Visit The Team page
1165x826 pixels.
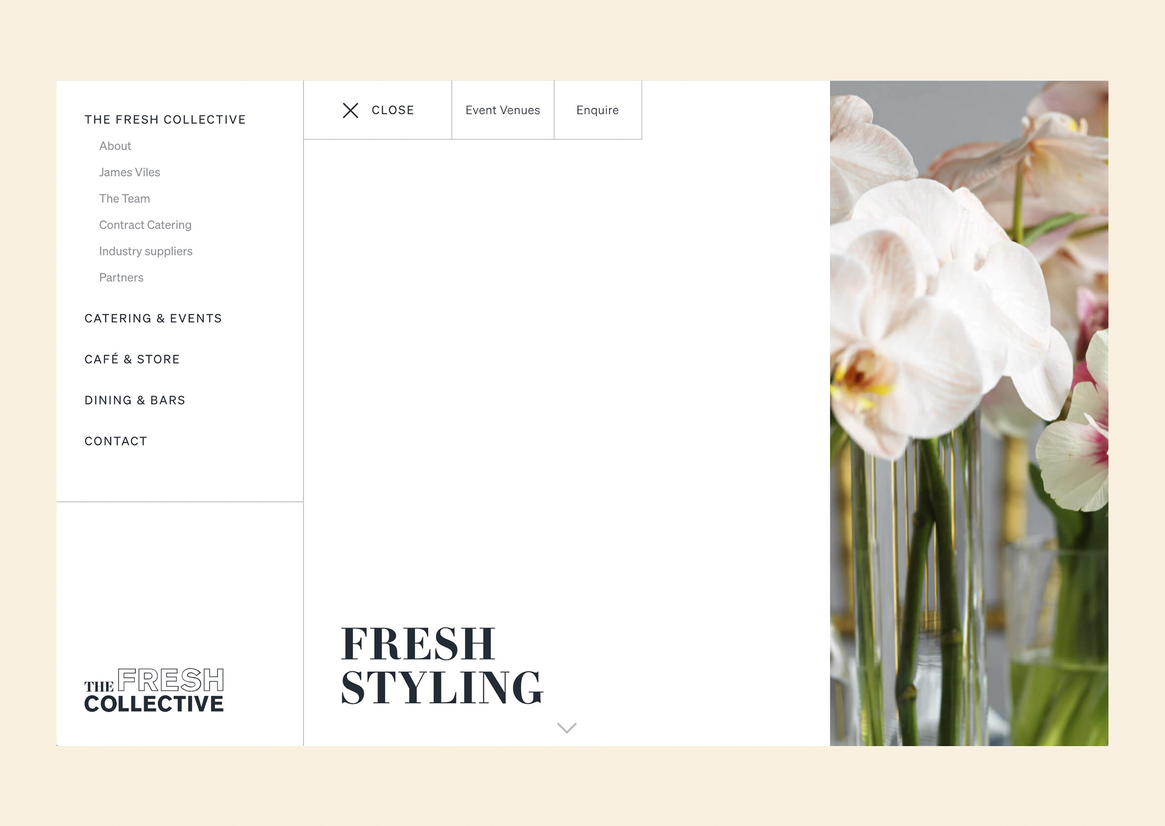(x=125, y=198)
